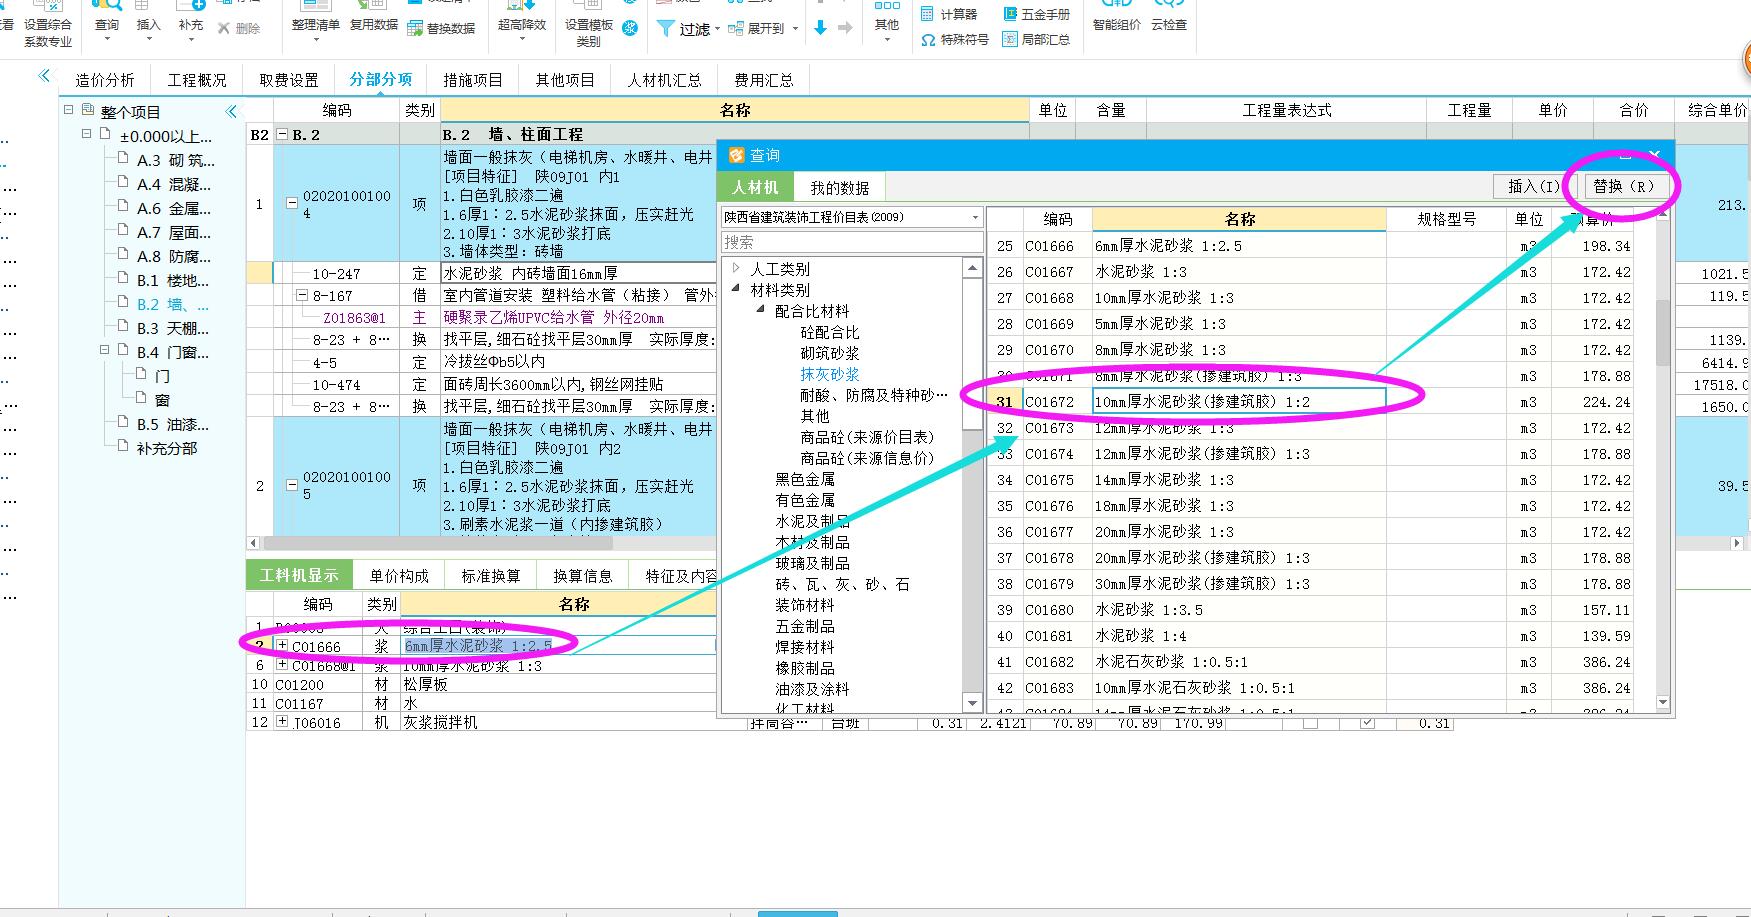Select row C01672 10mm厚水泥砂浆(掺建筑胶) 1:2

tap(1311, 402)
